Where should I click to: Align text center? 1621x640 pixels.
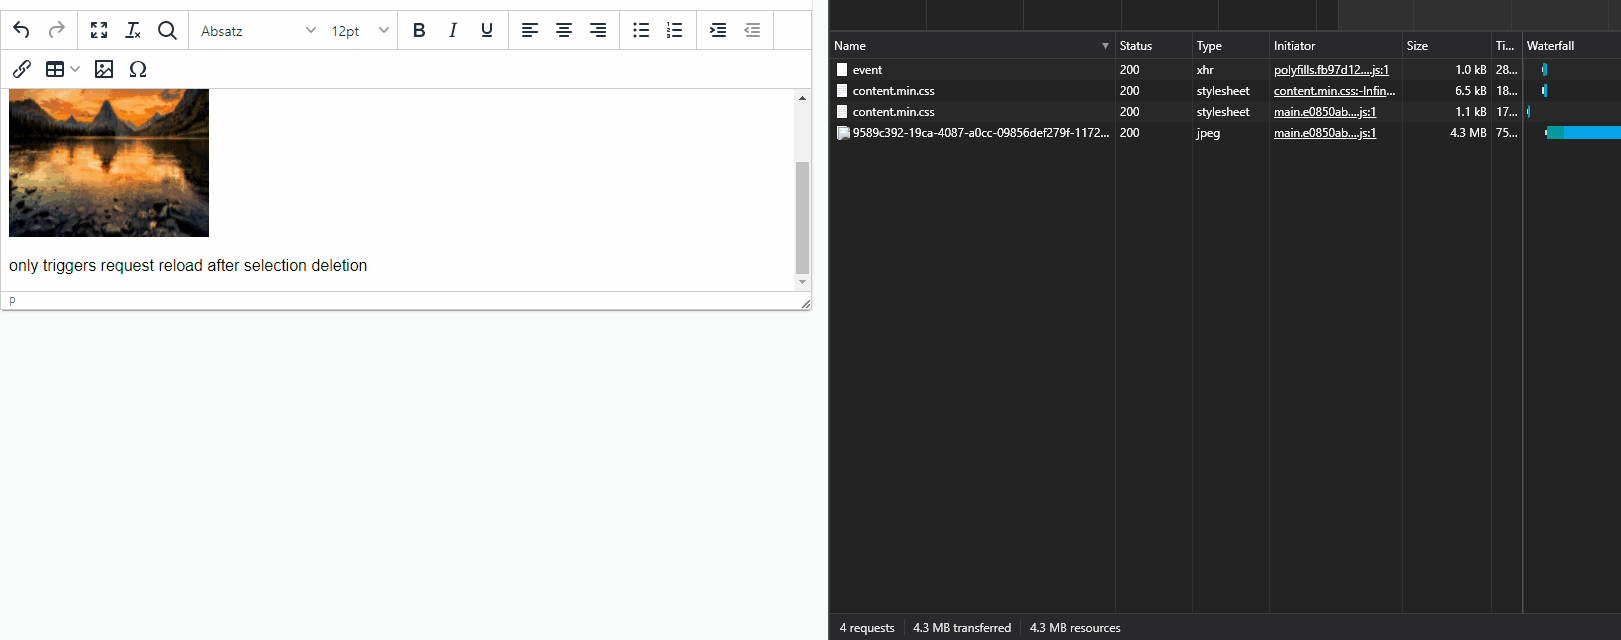click(564, 30)
